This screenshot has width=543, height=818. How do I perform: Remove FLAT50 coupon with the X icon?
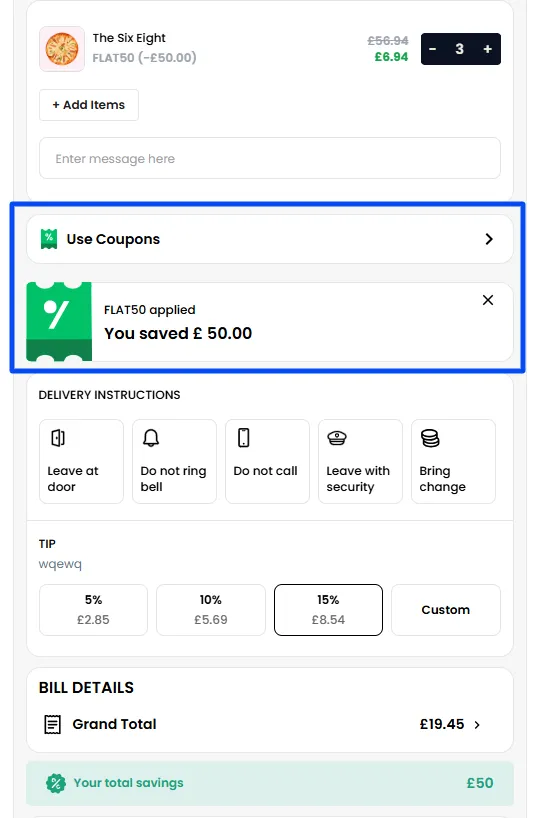tap(488, 300)
